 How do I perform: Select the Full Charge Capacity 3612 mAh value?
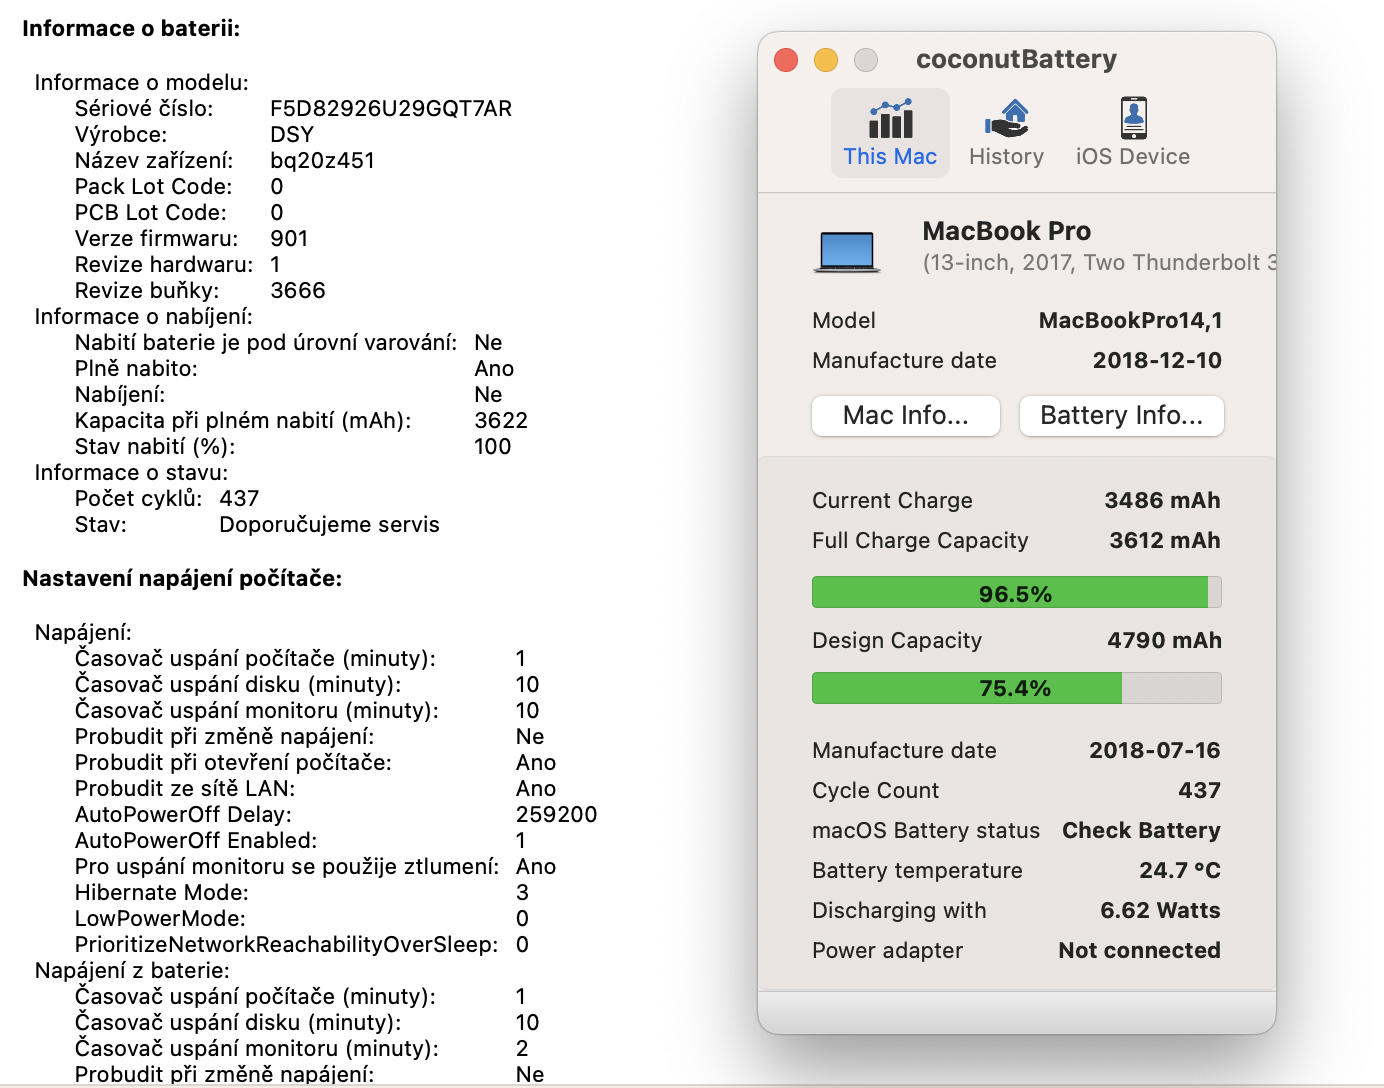[1165, 540]
